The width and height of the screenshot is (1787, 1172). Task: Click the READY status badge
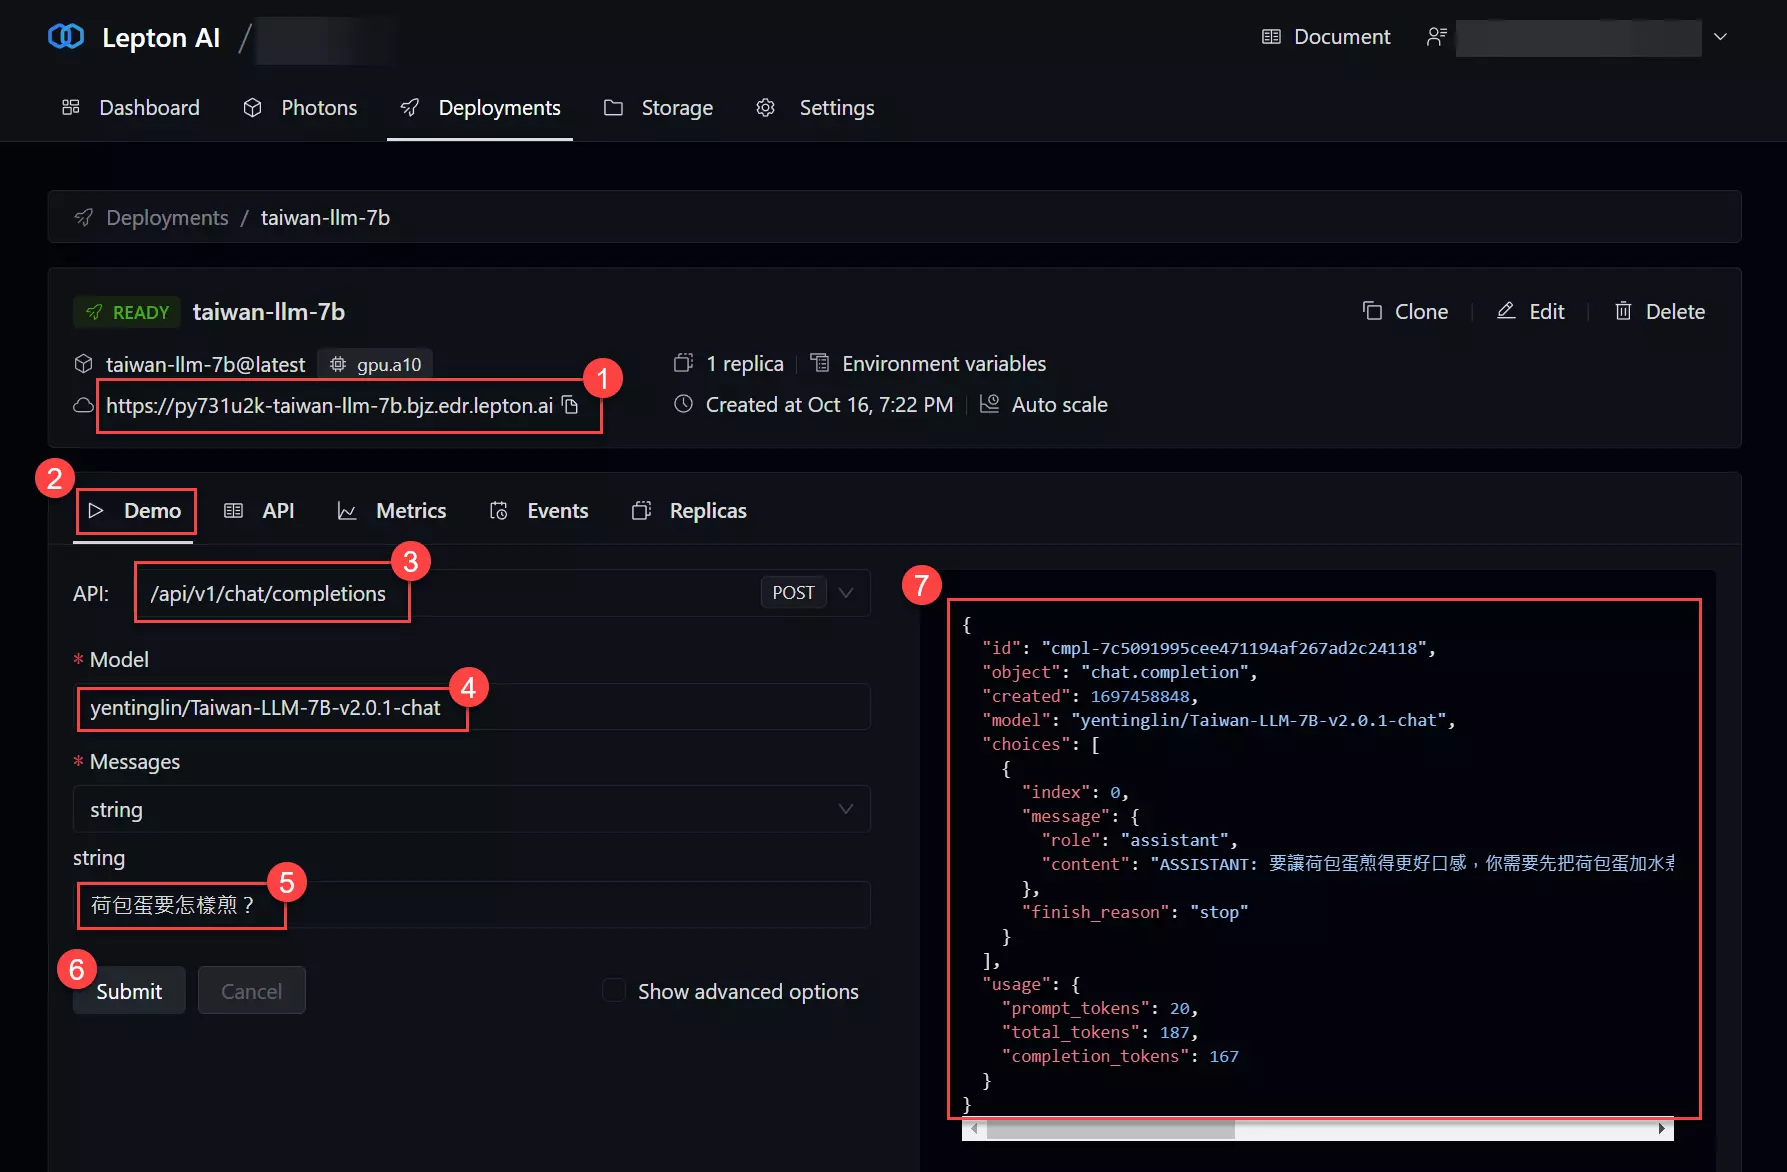click(x=127, y=312)
